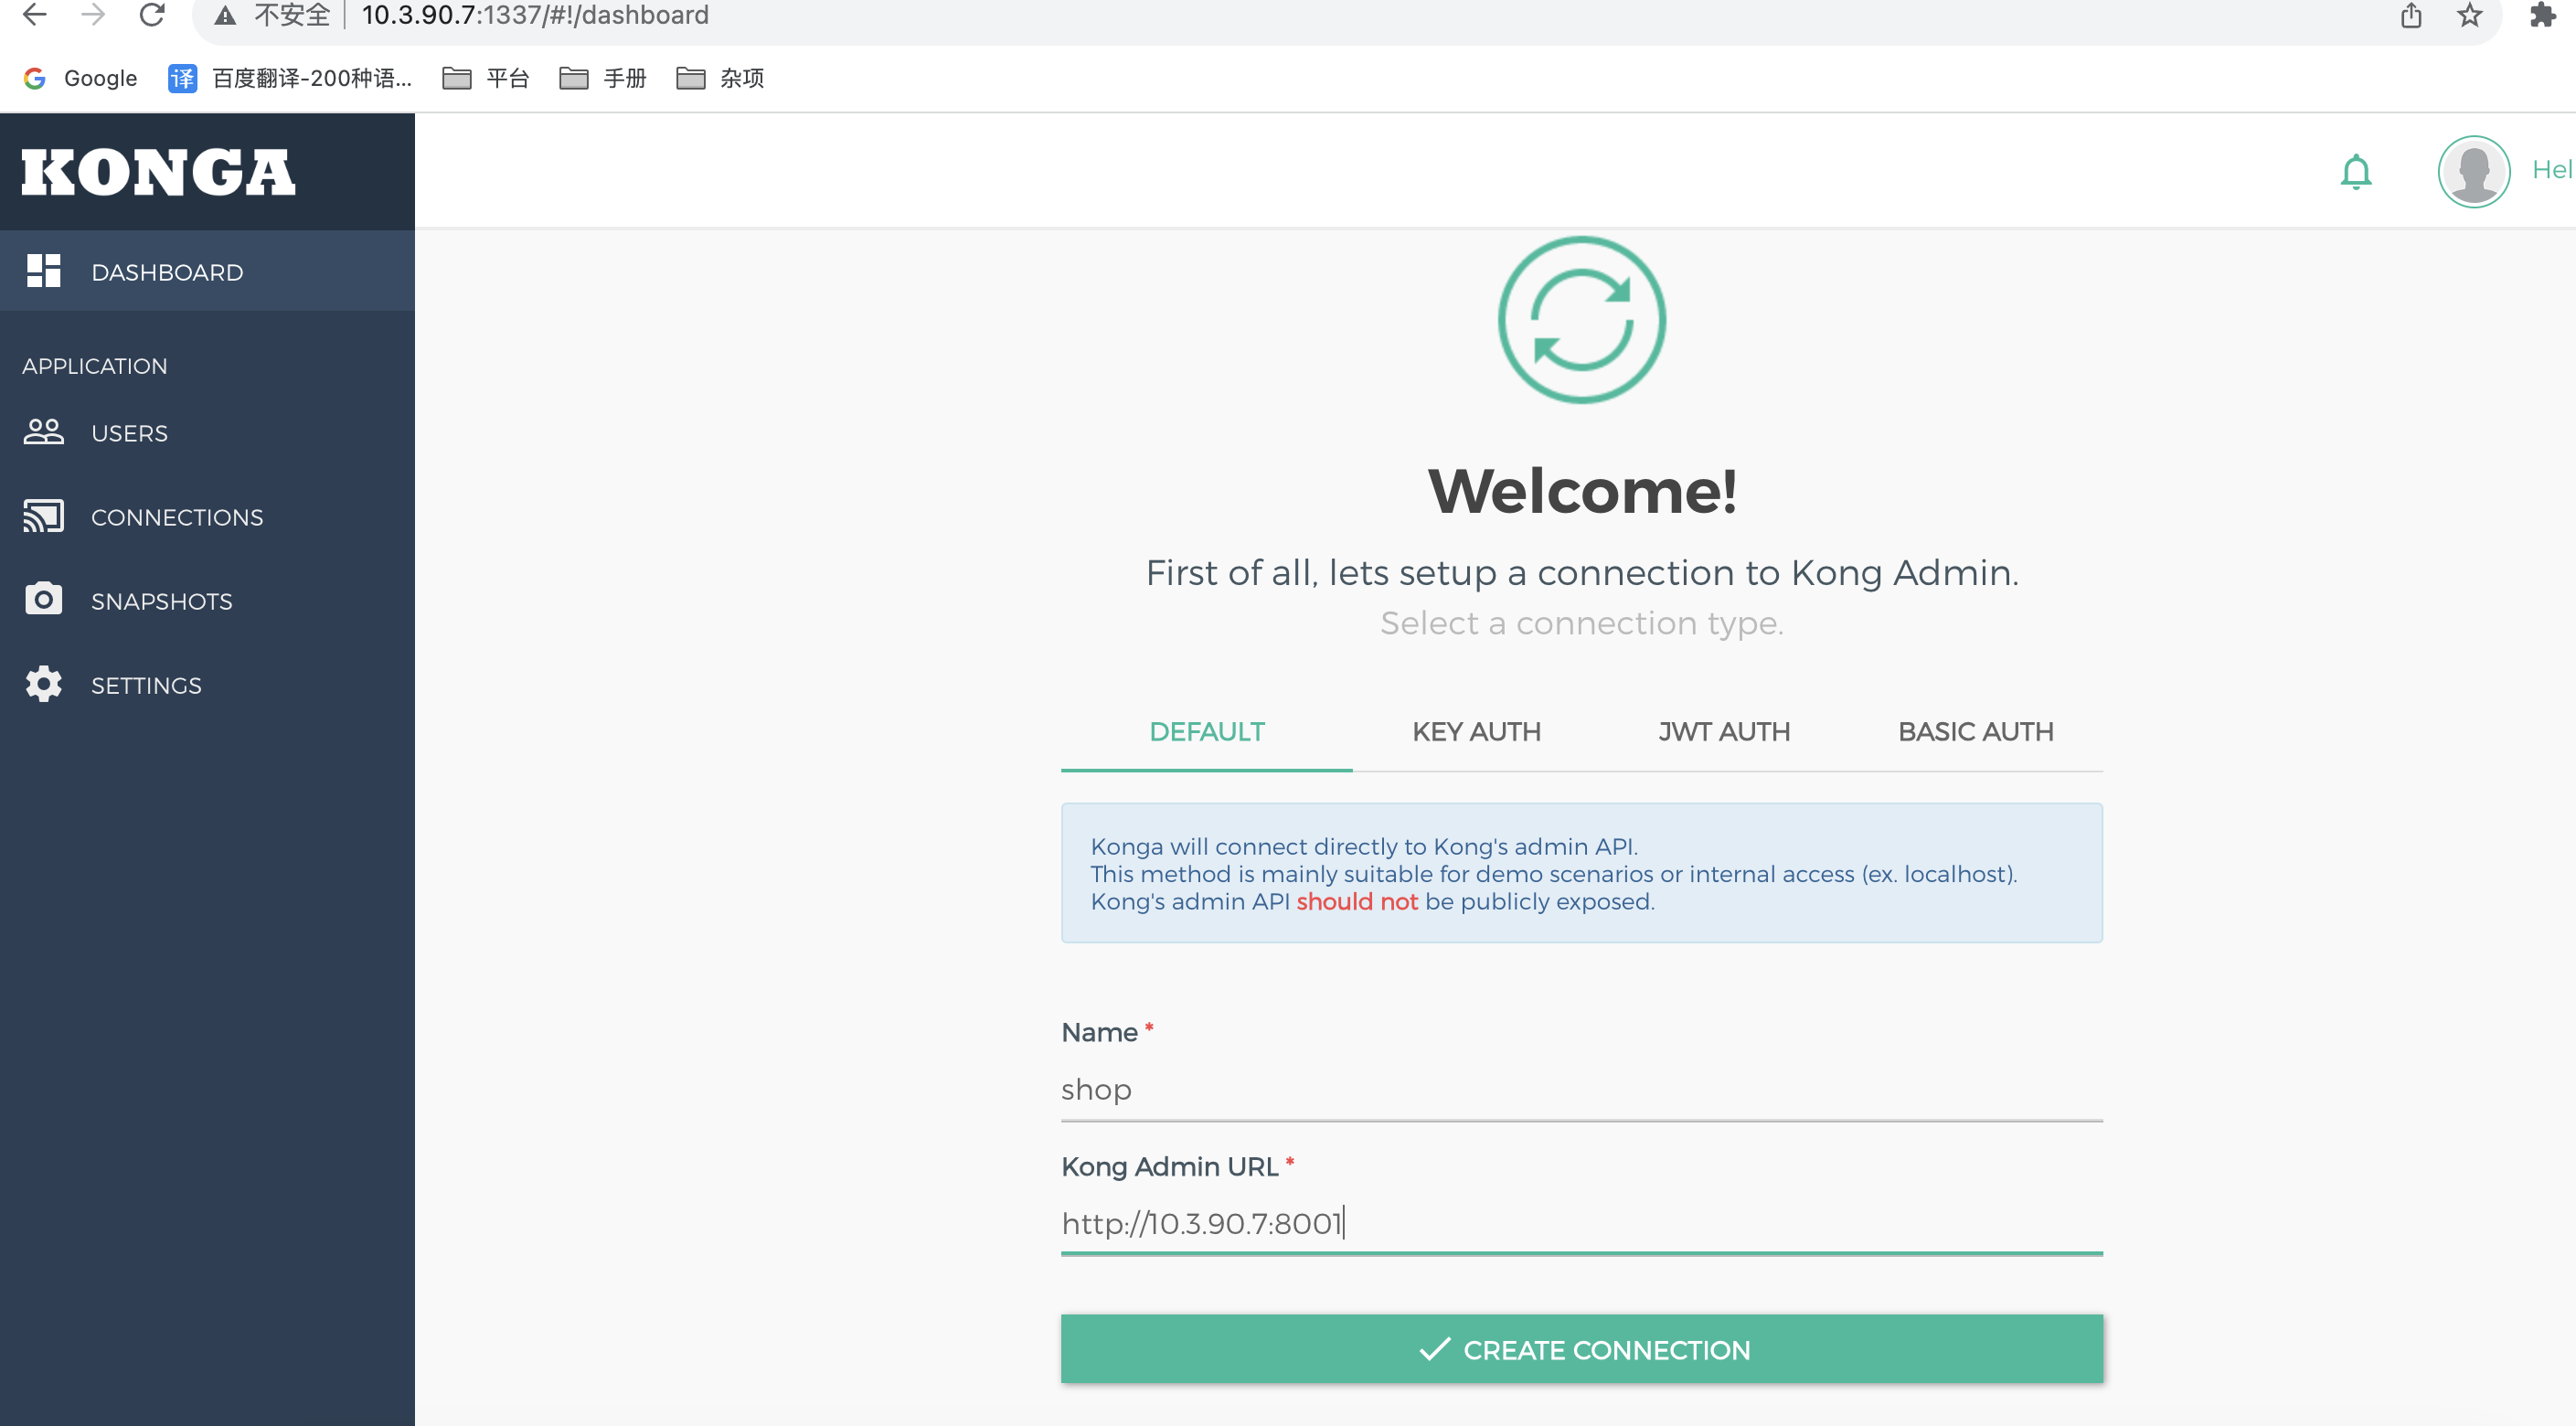This screenshot has width=2576, height=1426.
Task: Click the SNAPSHOTS camera icon
Action: [x=42, y=599]
